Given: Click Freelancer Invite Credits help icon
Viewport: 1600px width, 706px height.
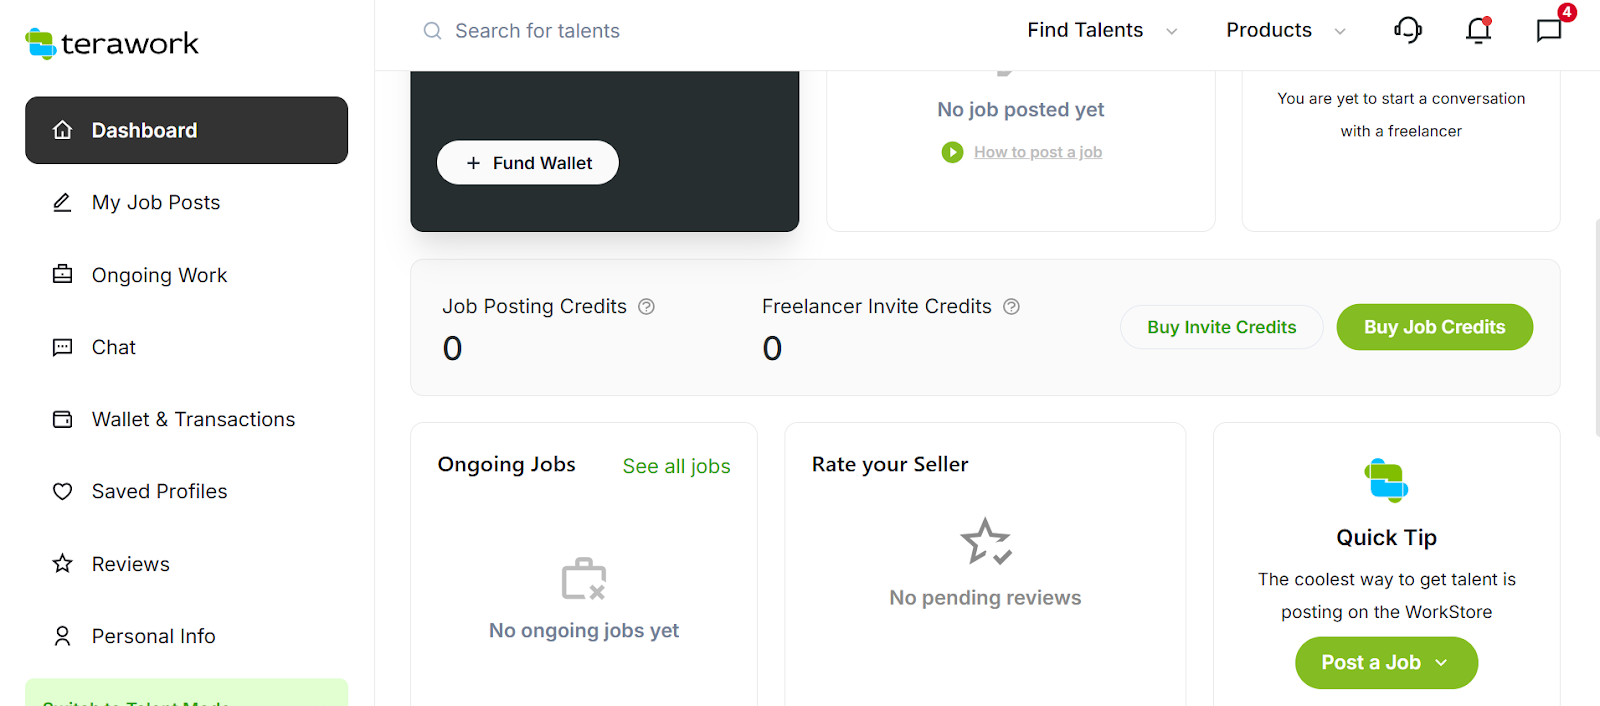Looking at the screenshot, I should (1011, 307).
